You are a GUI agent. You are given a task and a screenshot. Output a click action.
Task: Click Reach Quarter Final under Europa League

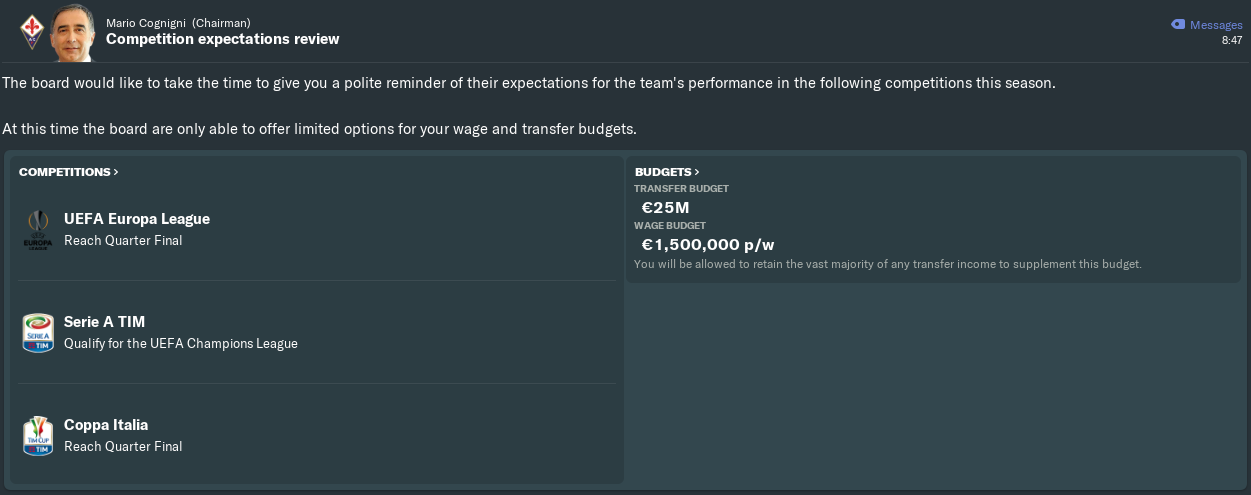[x=123, y=241]
